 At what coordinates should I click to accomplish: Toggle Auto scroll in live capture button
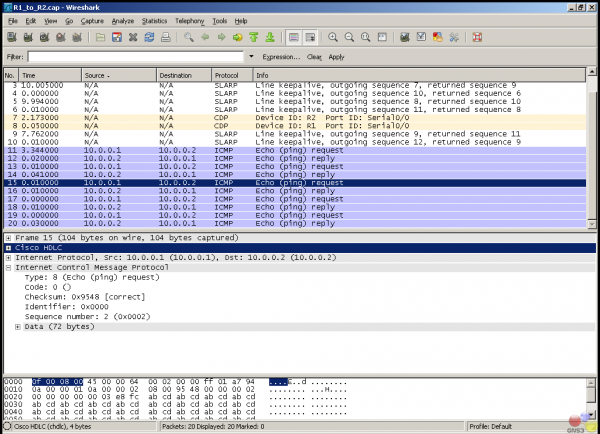coord(311,37)
